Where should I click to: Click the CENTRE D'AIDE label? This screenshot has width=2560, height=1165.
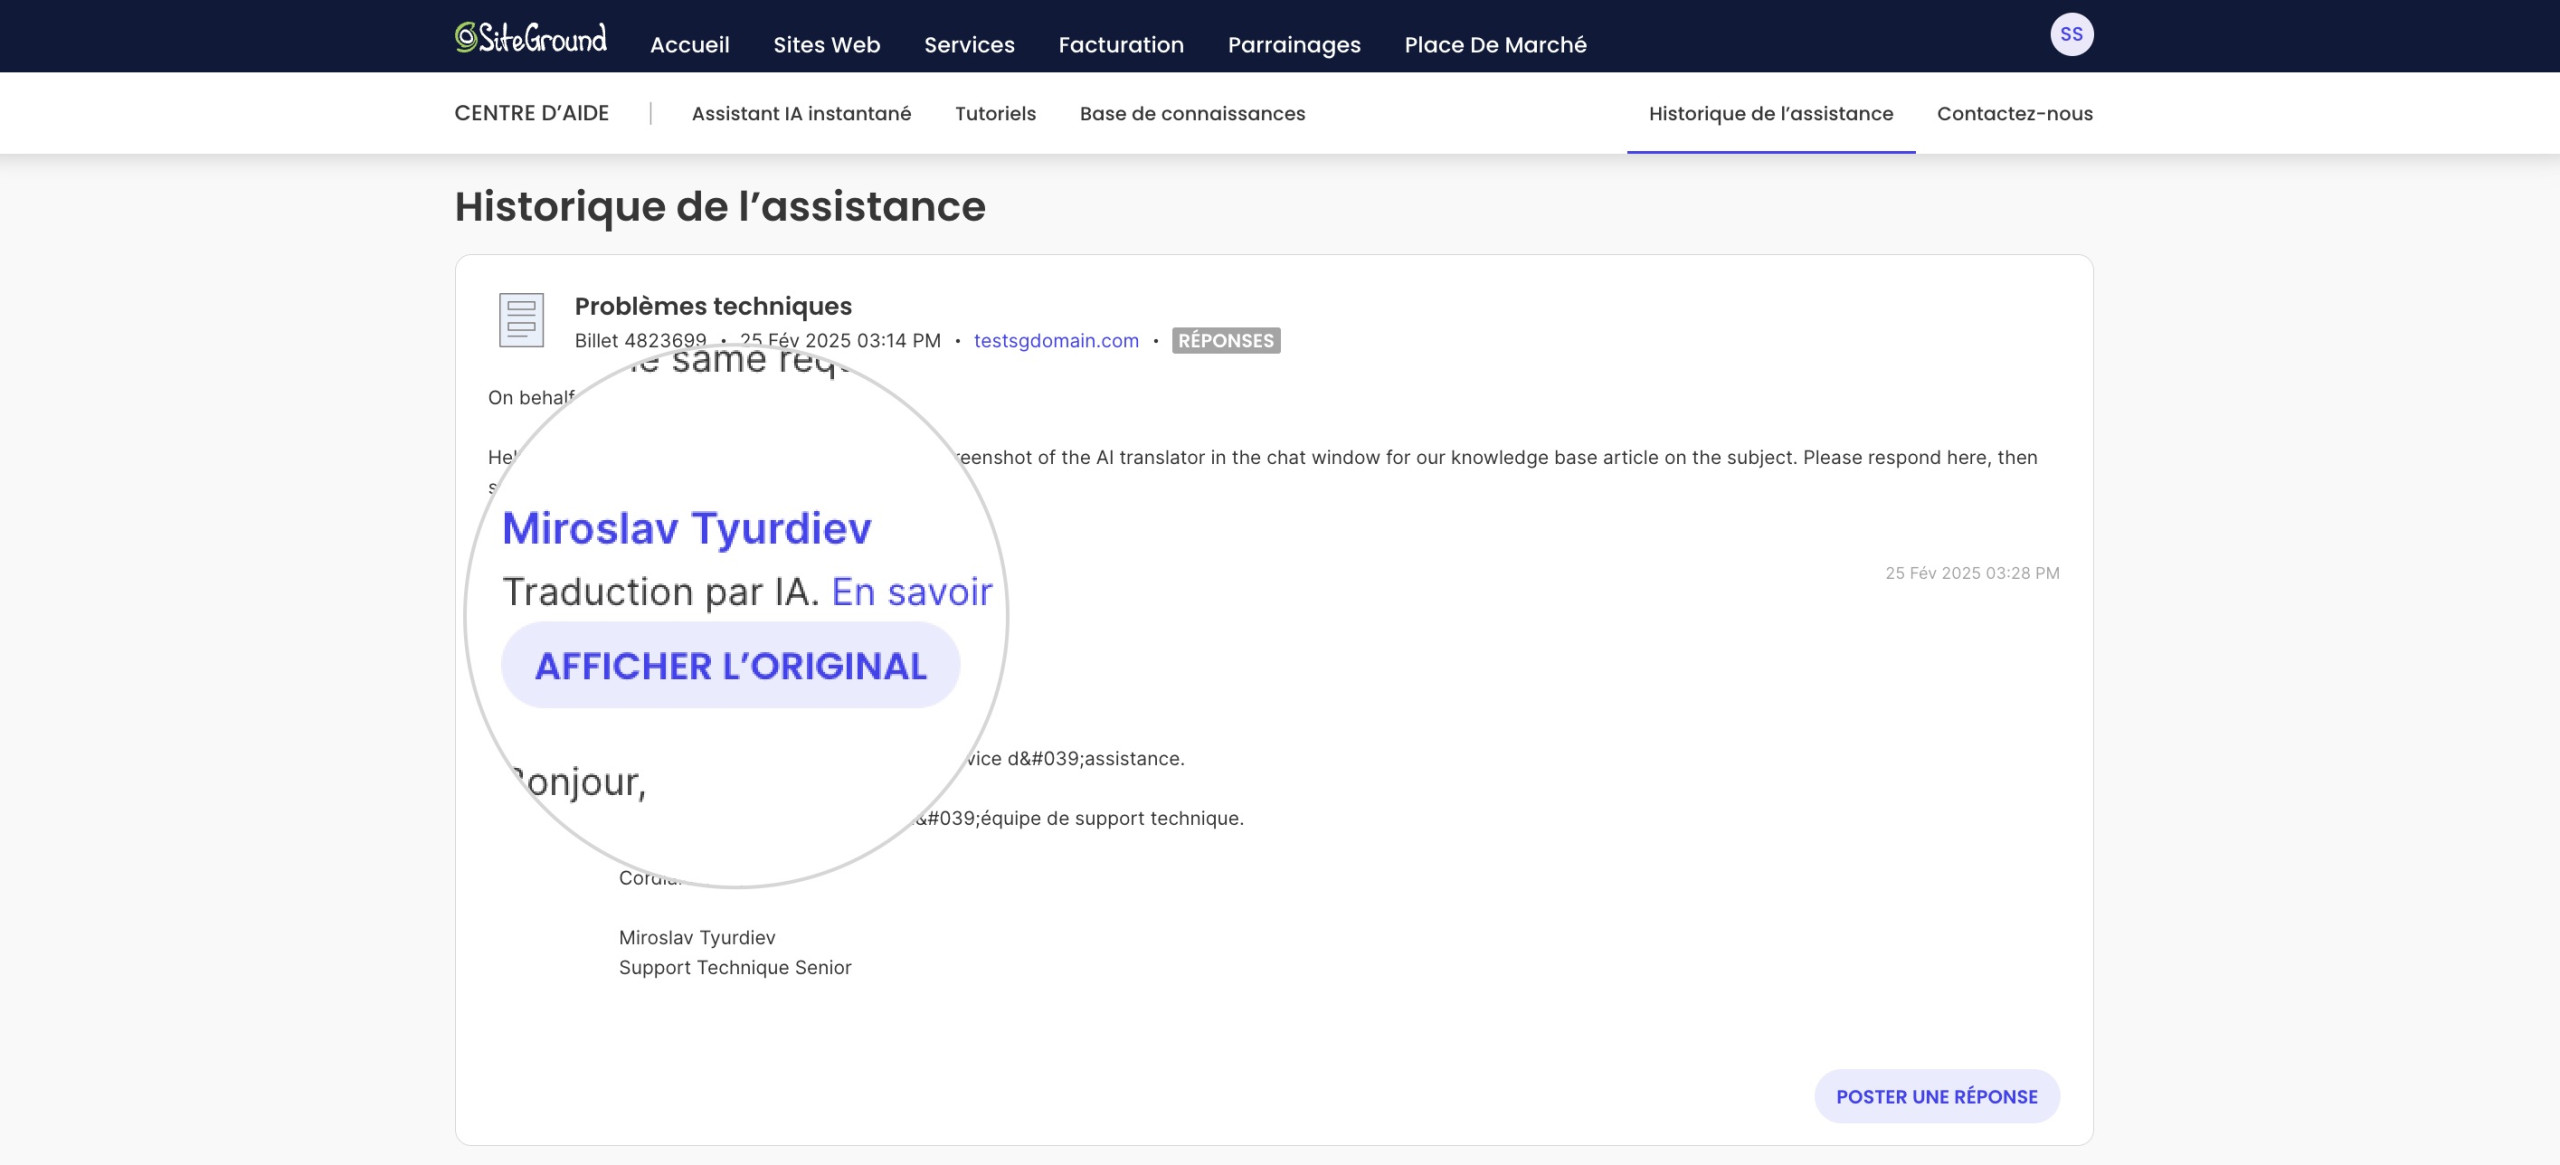pos(531,113)
